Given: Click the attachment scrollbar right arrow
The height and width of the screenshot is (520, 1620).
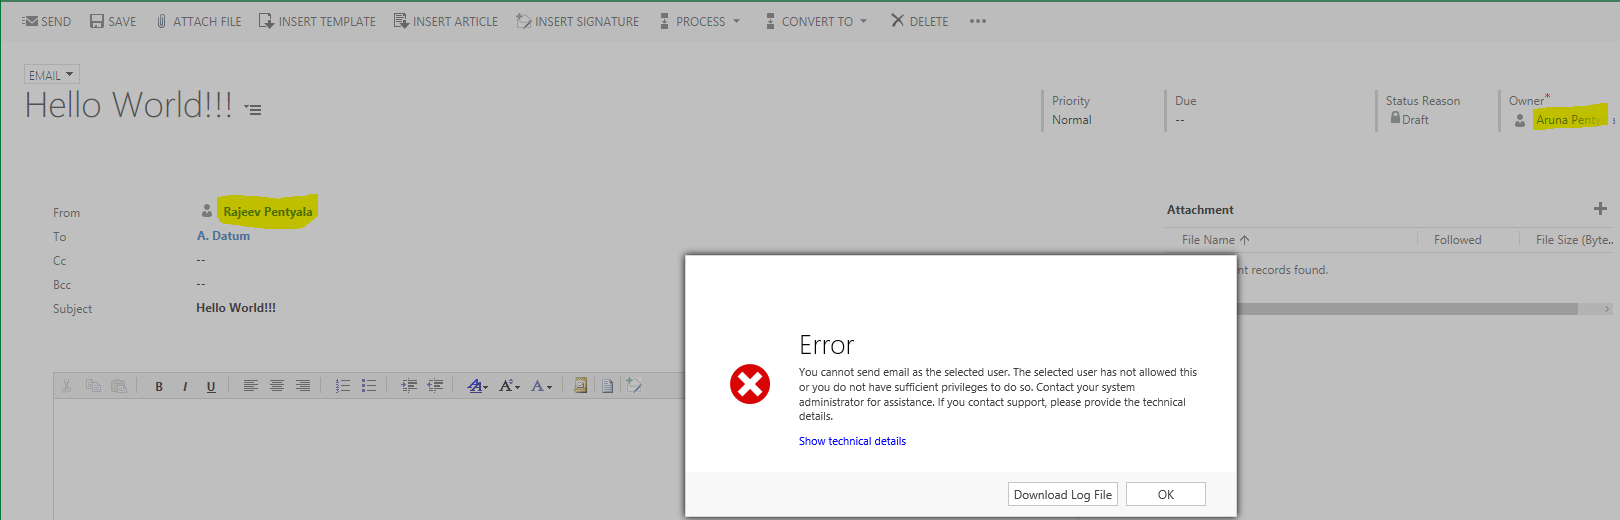Looking at the screenshot, I should 1607,309.
